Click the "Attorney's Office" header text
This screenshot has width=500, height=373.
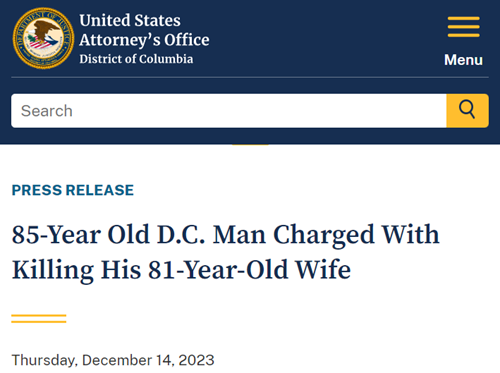tap(144, 40)
